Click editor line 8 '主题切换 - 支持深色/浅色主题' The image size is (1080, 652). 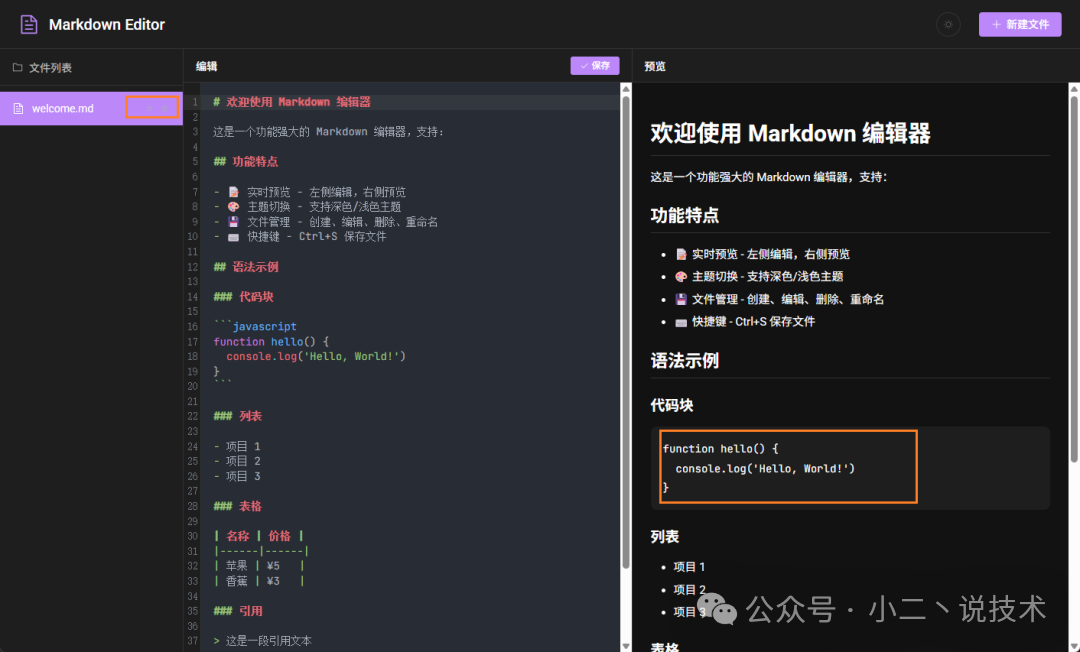(x=307, y=207)
